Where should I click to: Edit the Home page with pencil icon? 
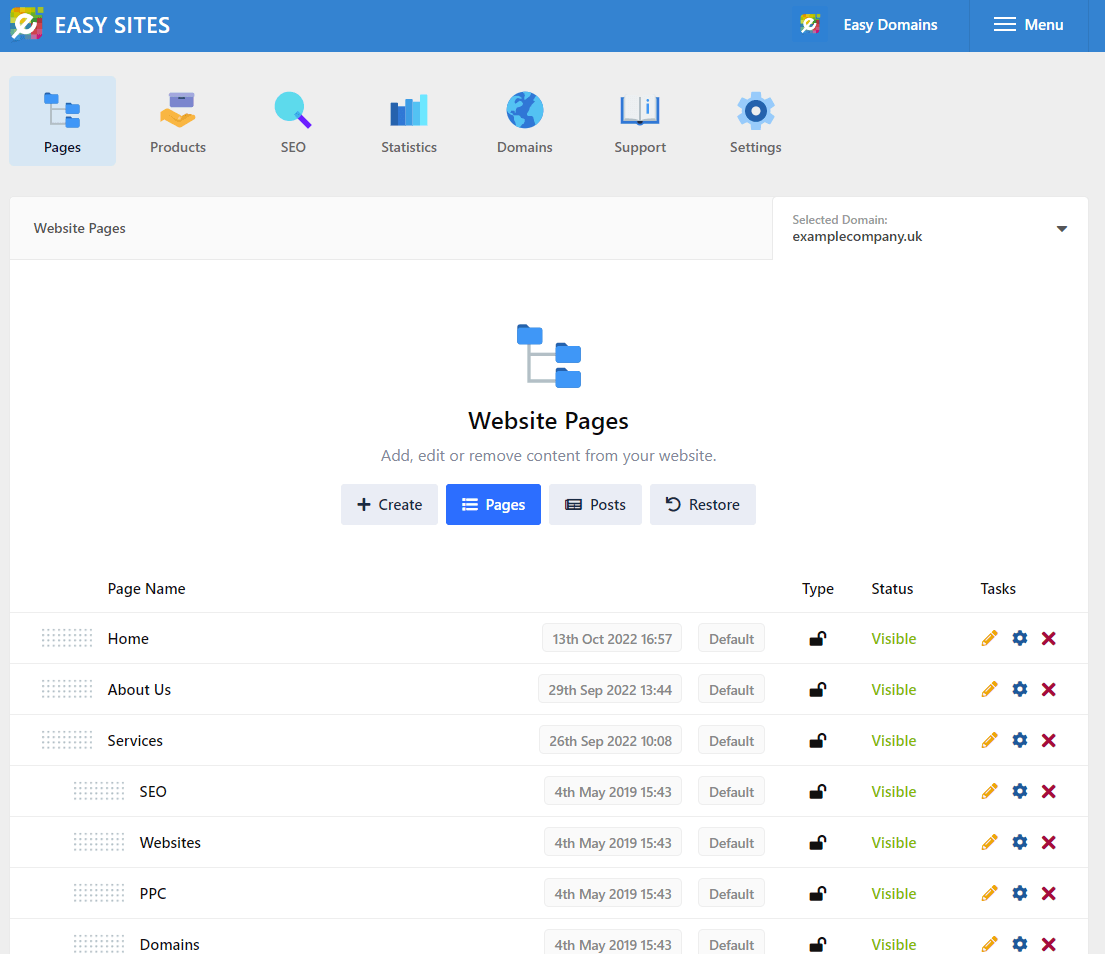[x=989, y=638]
